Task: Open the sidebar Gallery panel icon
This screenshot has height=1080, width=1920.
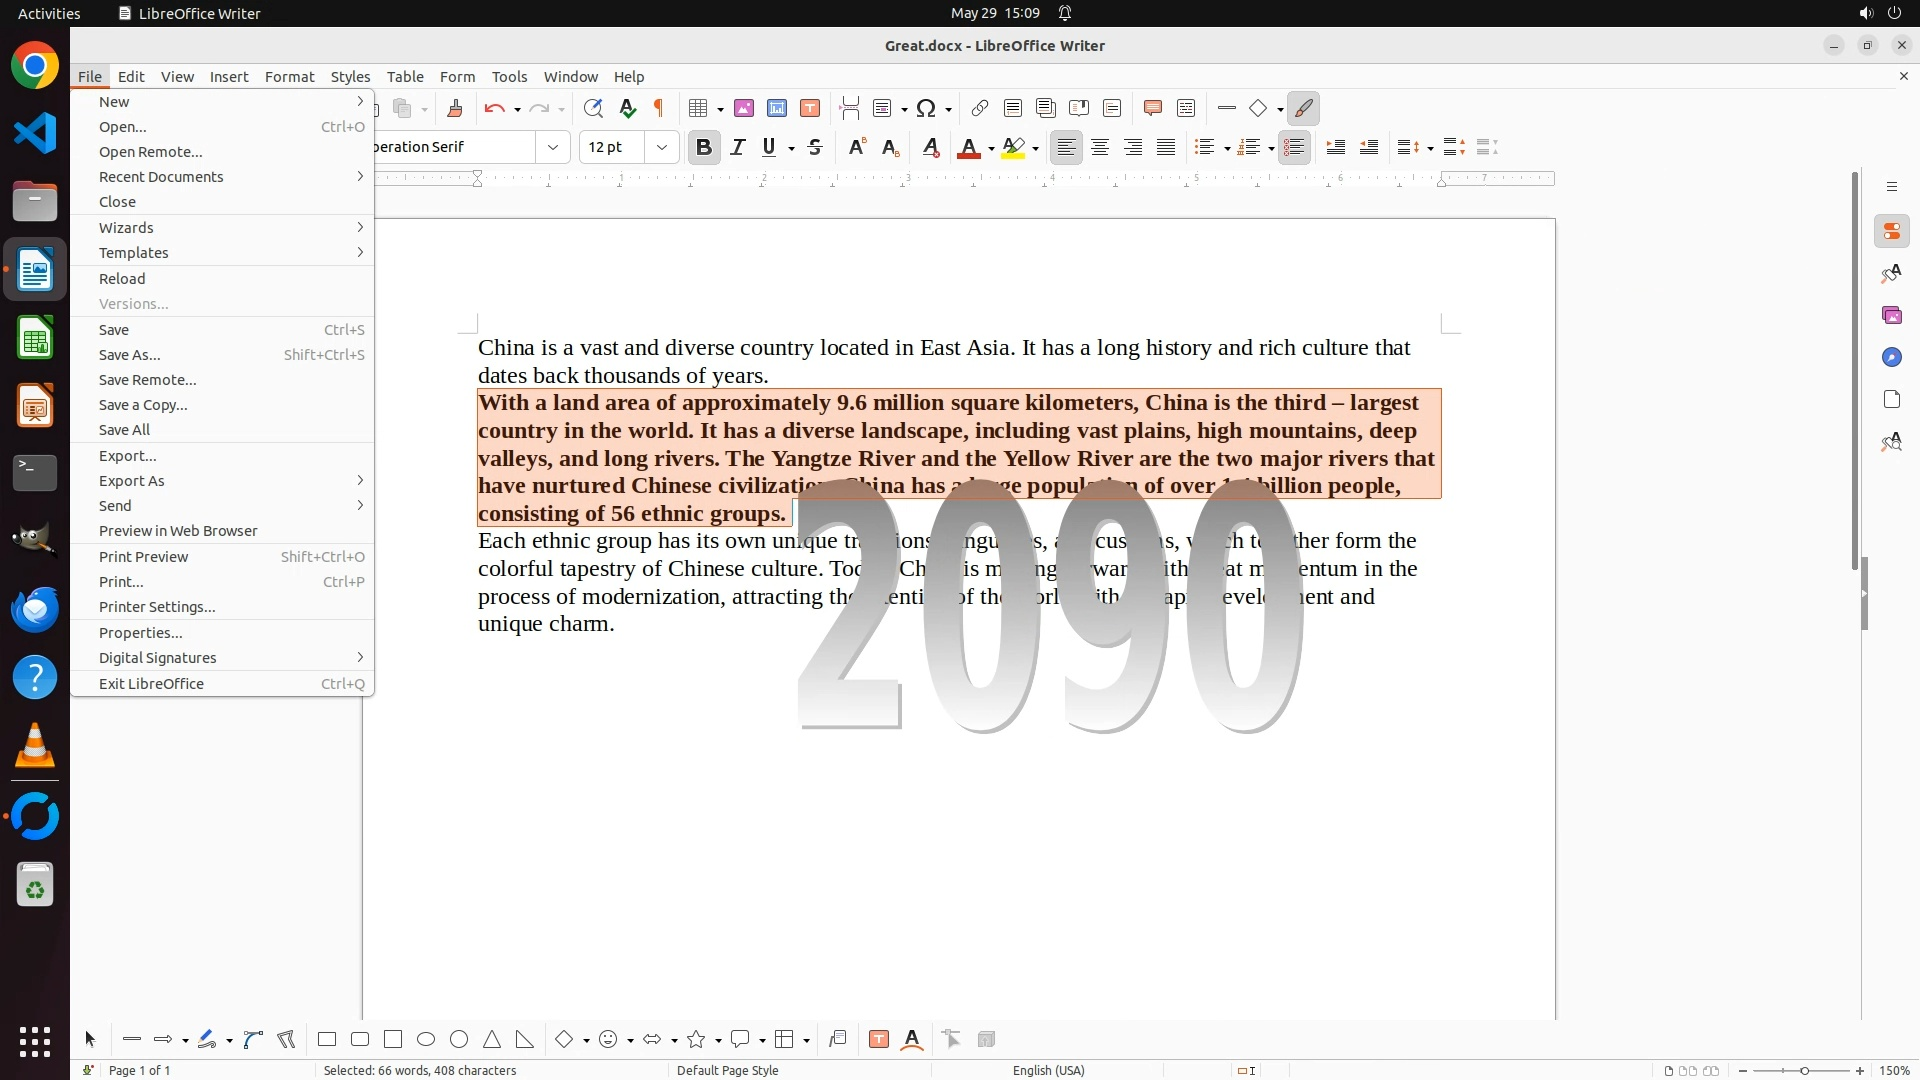Action: coord(1891,315)
